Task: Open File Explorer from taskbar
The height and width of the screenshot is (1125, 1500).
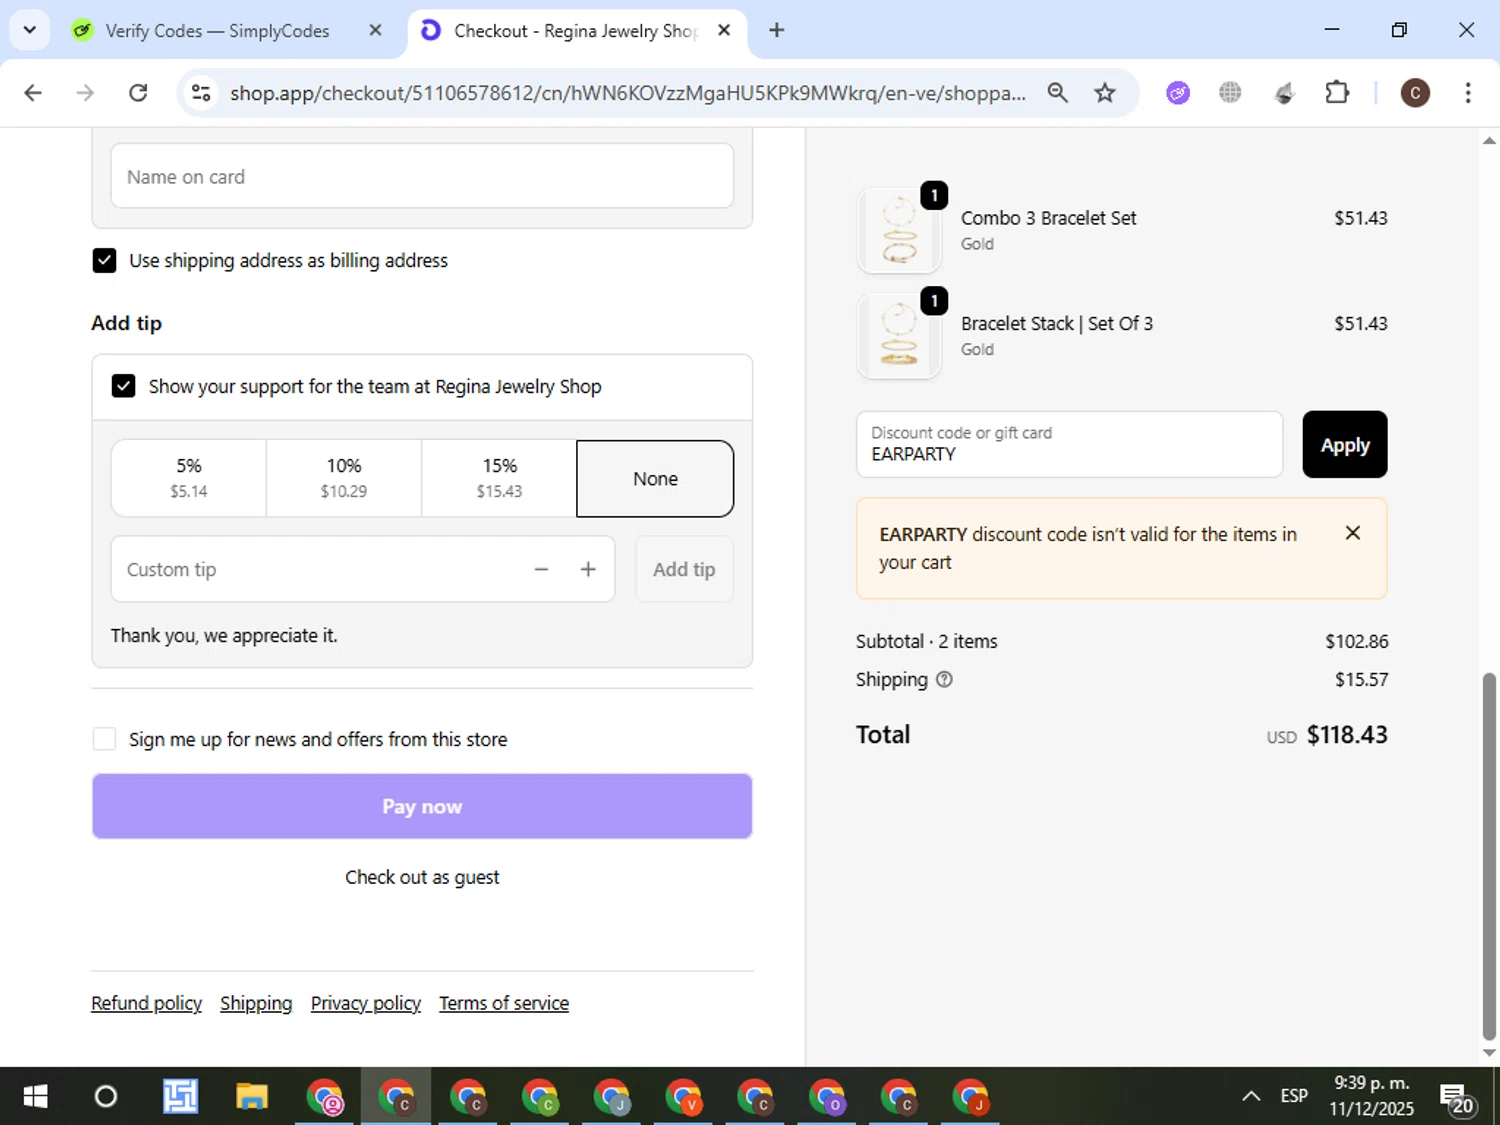Action: point(252,1096)
